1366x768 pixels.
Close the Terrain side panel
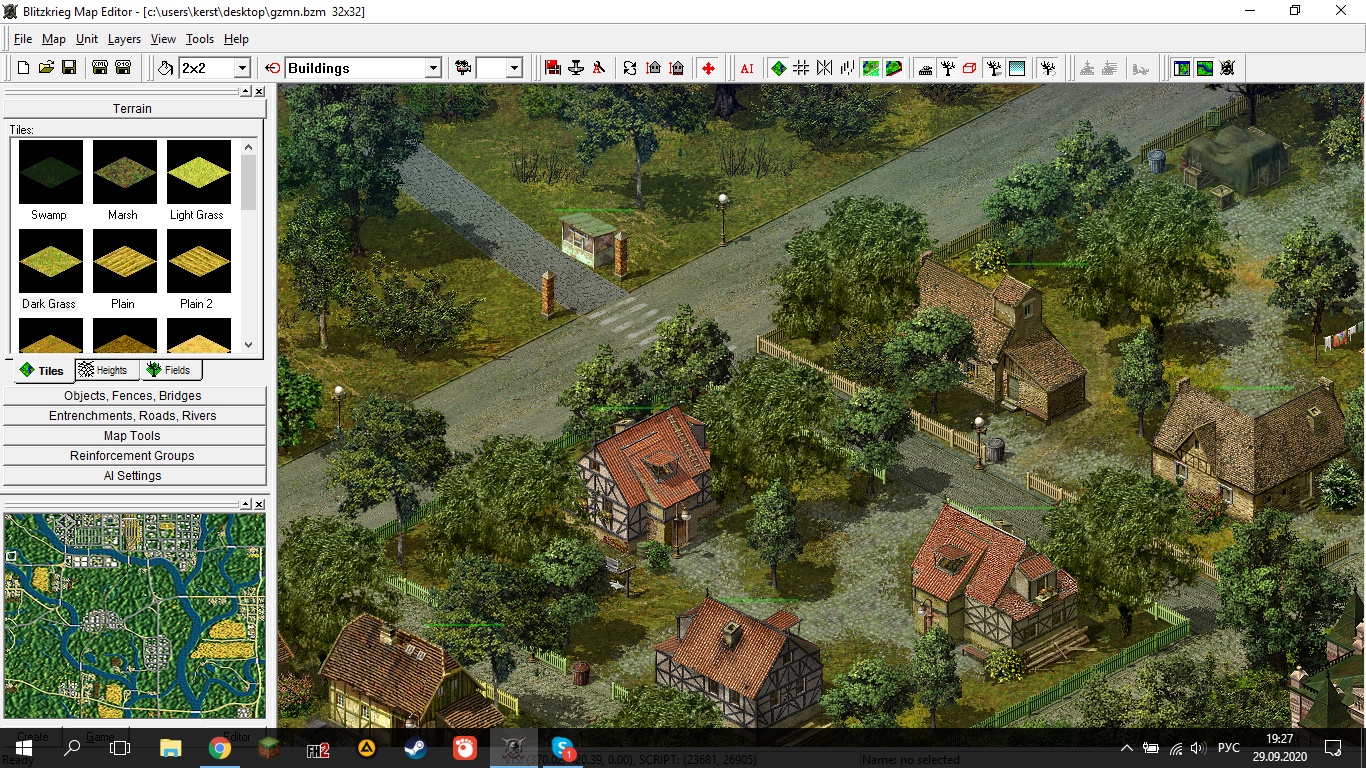pos(259,91)
